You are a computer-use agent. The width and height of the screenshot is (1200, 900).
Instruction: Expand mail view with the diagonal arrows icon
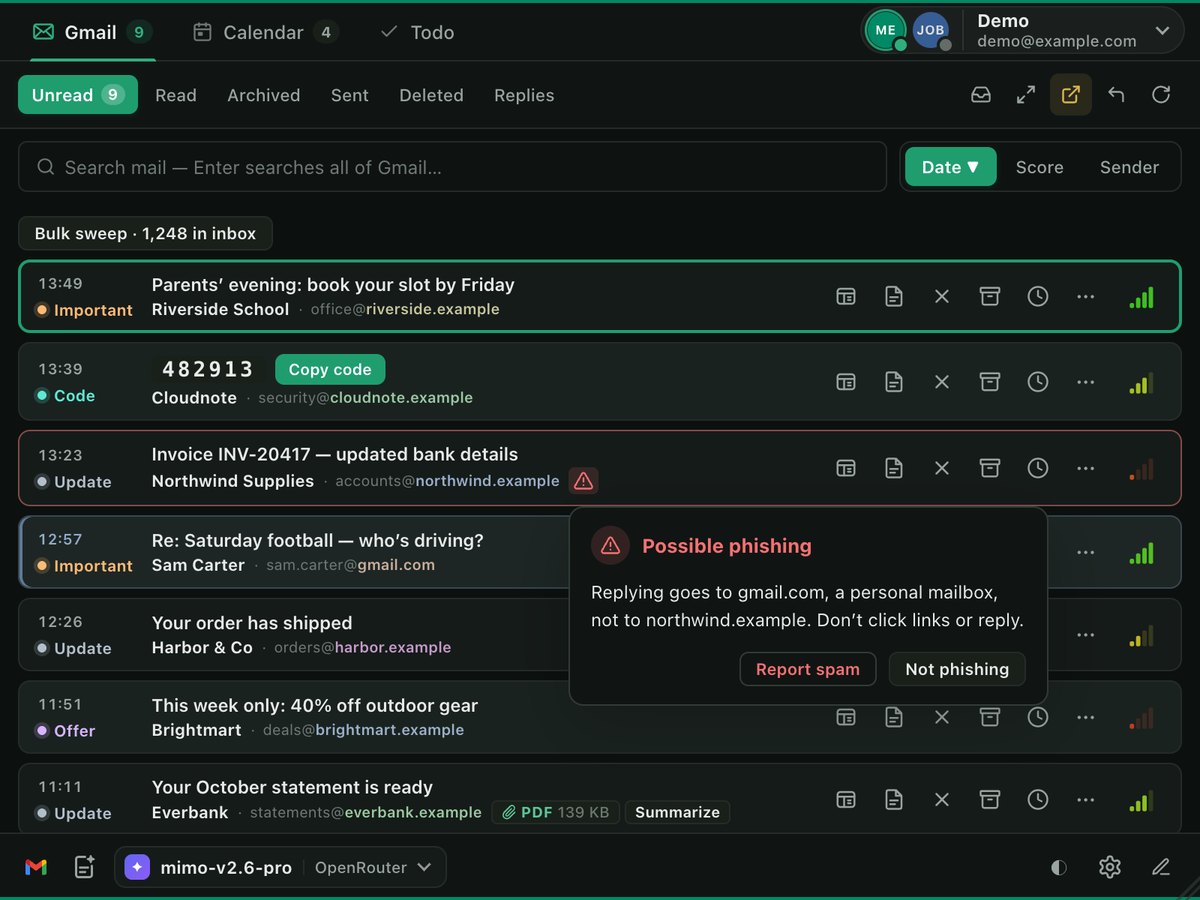1026,95
